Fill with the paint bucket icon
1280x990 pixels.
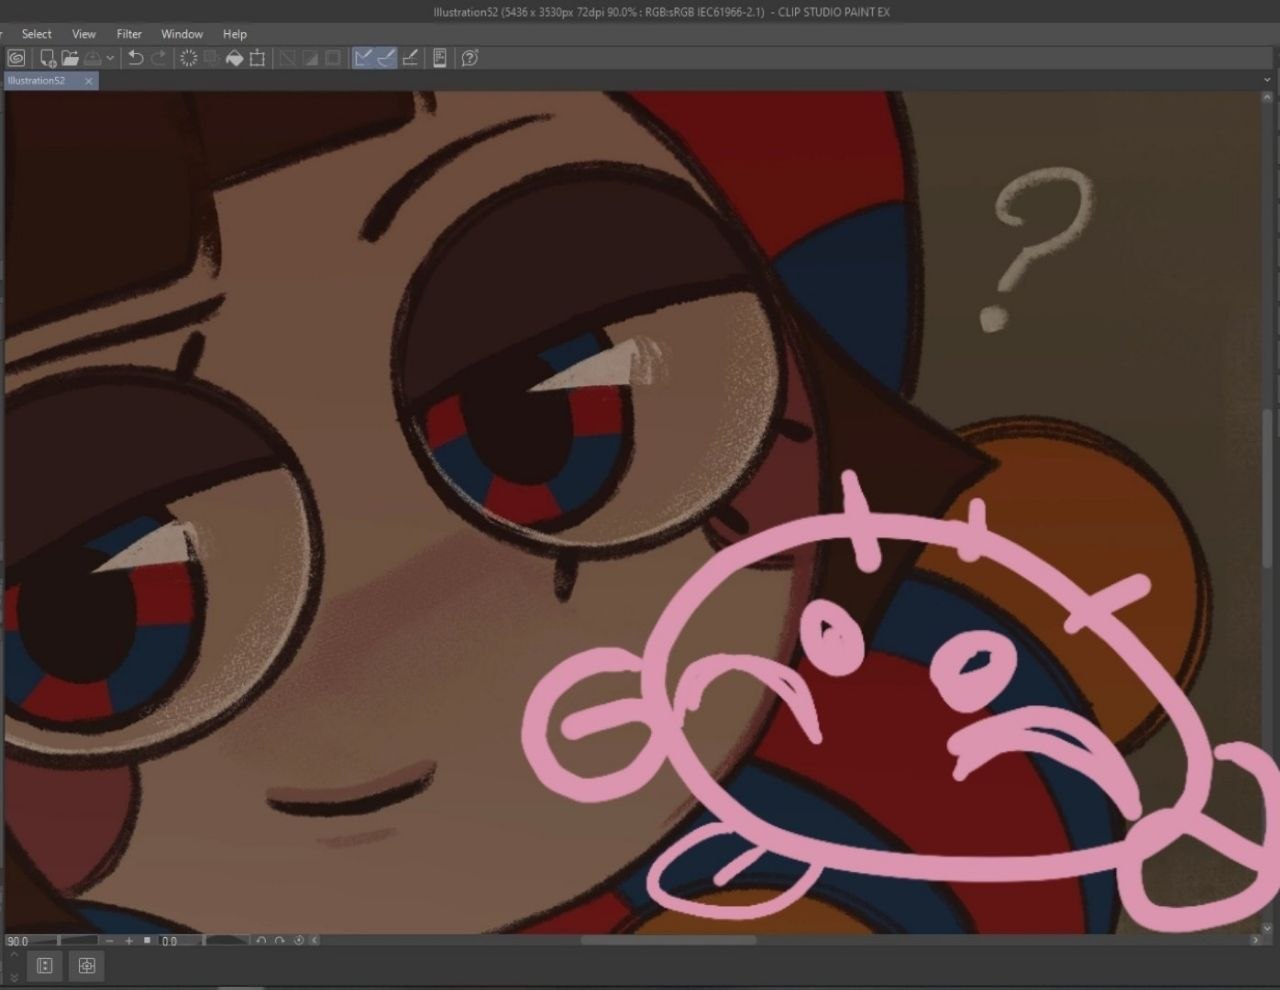click(234, 58)
